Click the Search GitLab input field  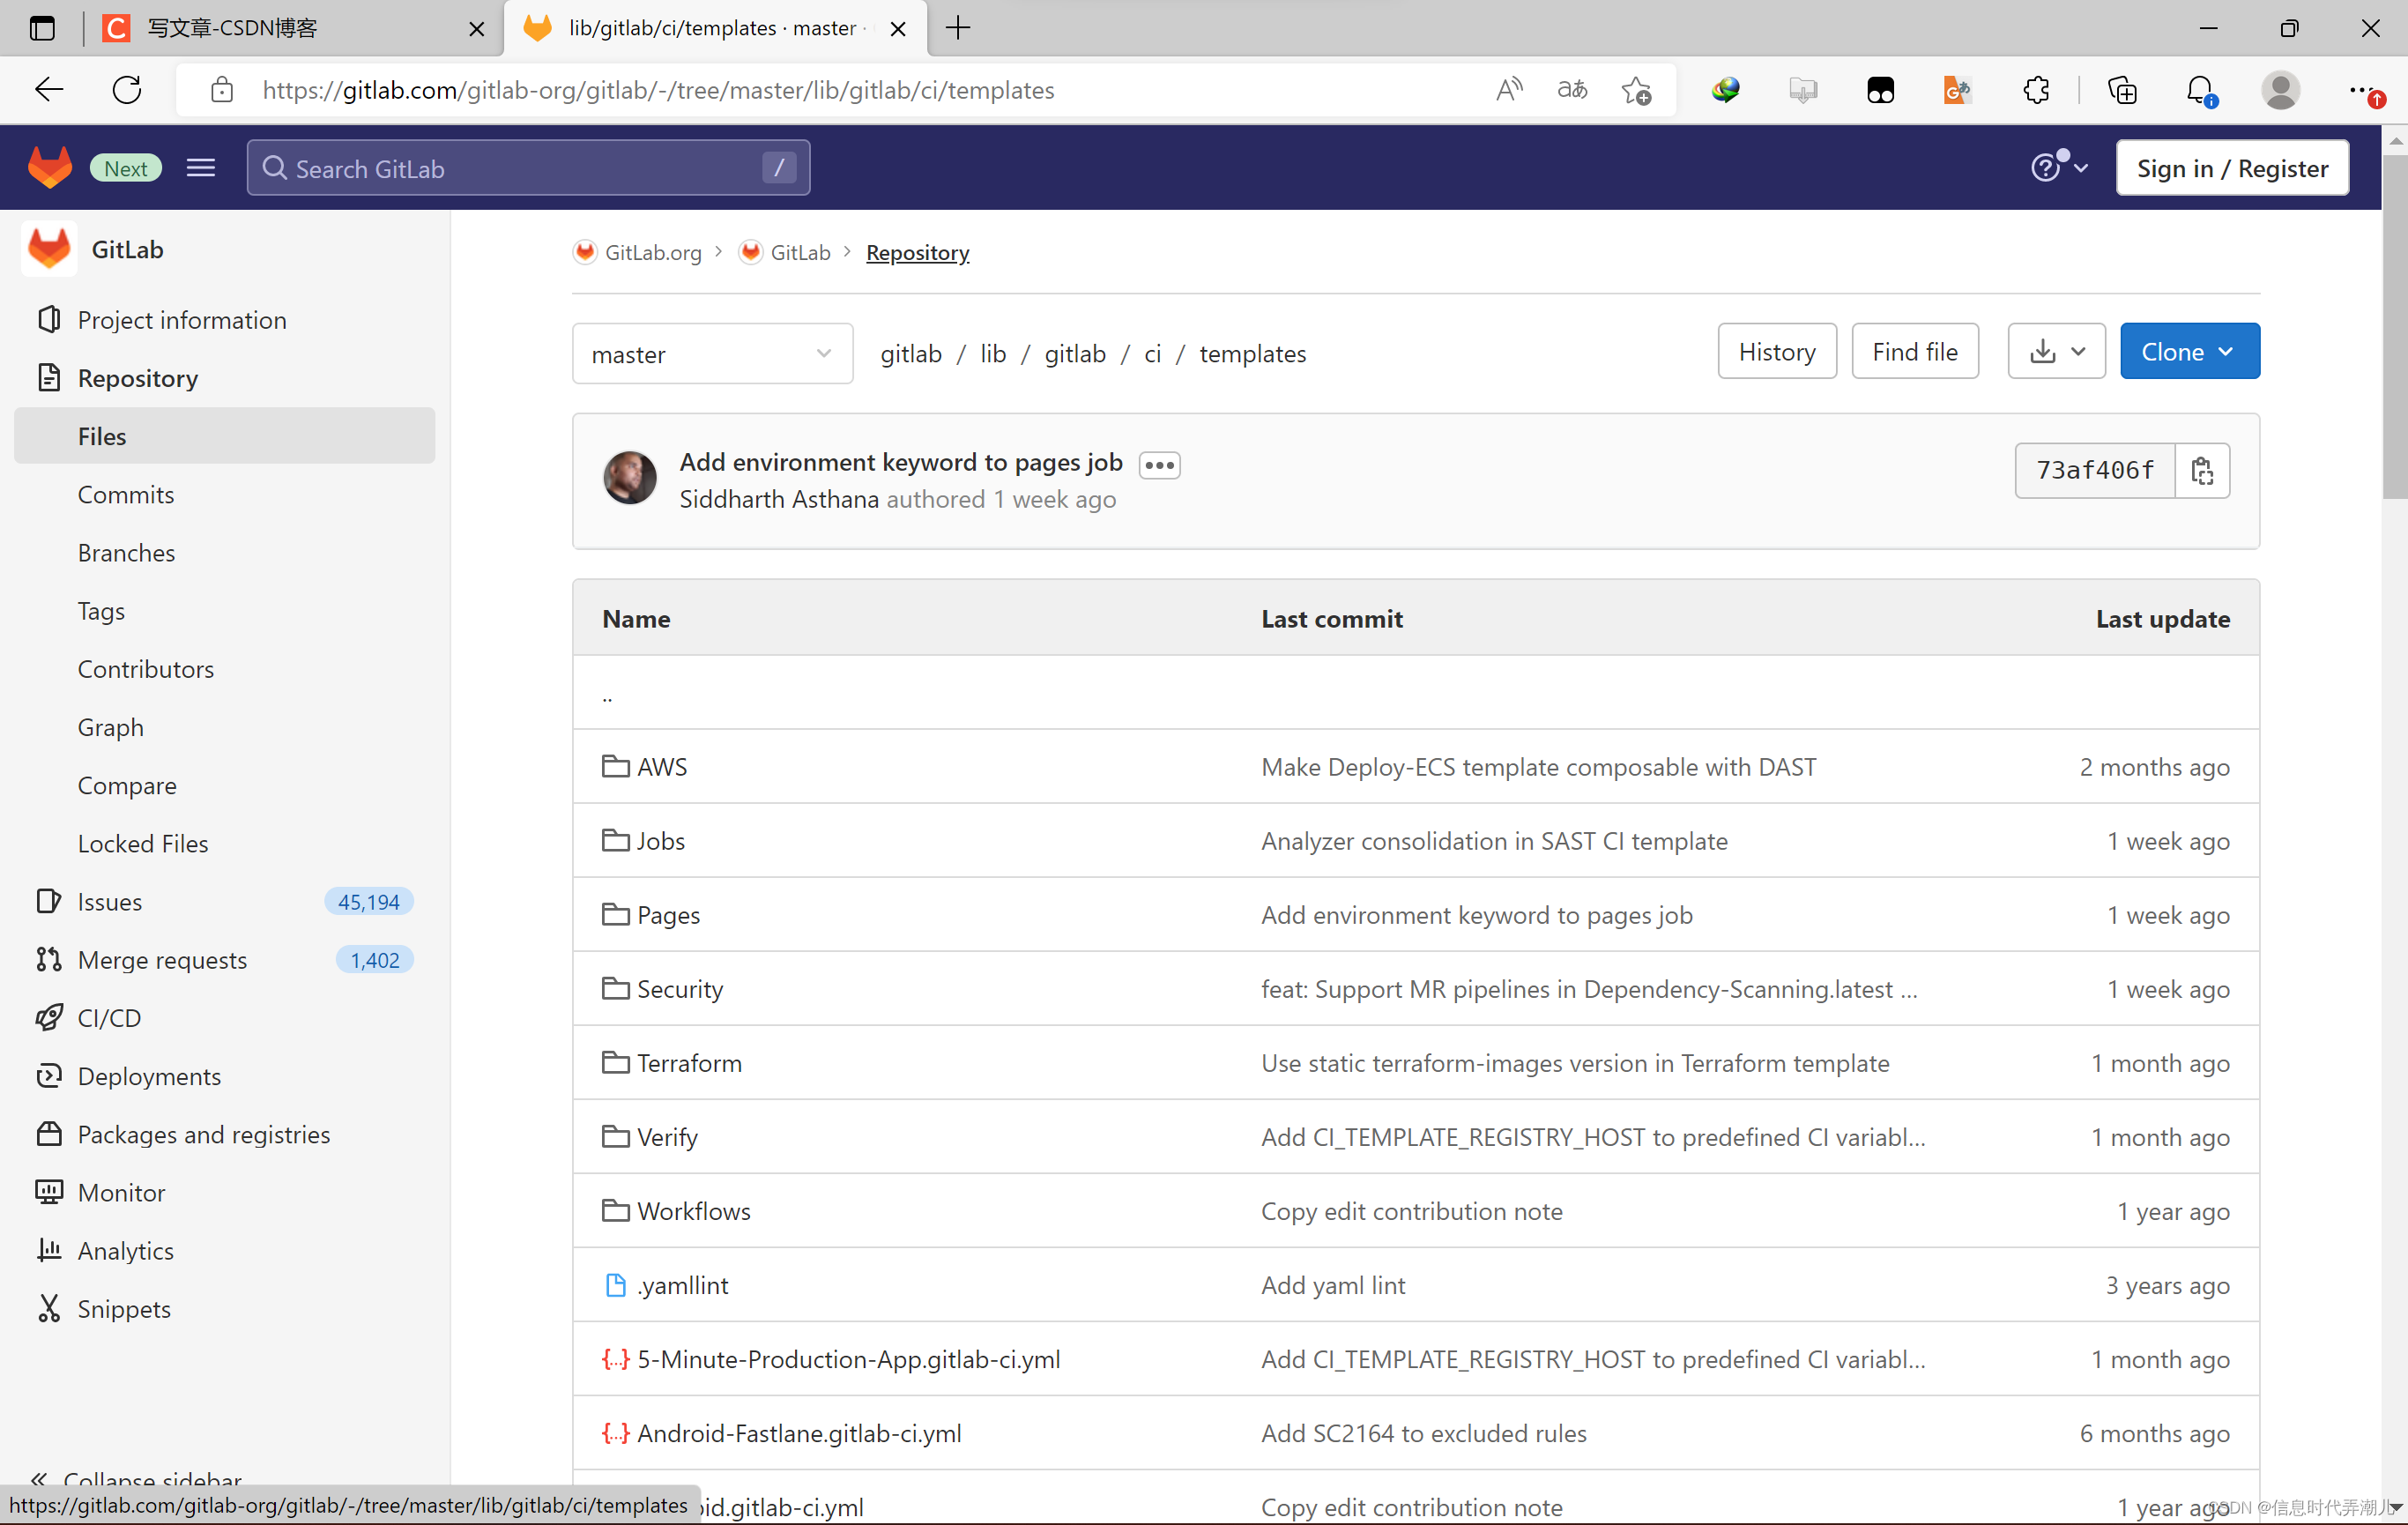(526, 168)
